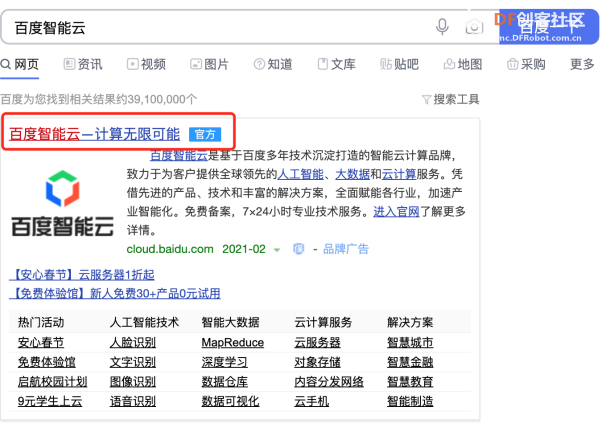Expand the 更多 menu

pyautogui.click(x=582, y=64)
